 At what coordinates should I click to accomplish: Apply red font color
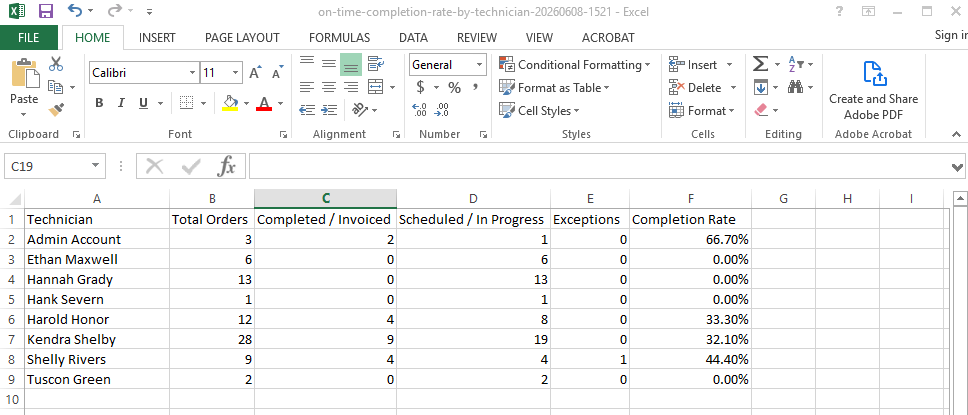tap(264, 103)
